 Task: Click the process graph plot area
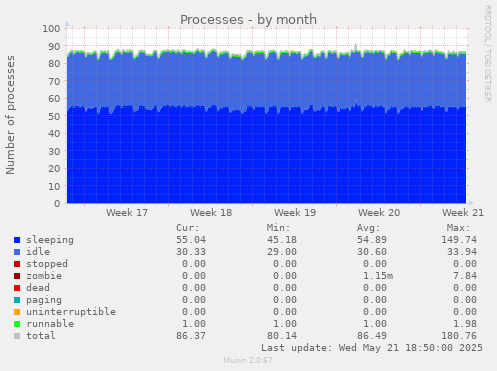(x=267, y=116)
